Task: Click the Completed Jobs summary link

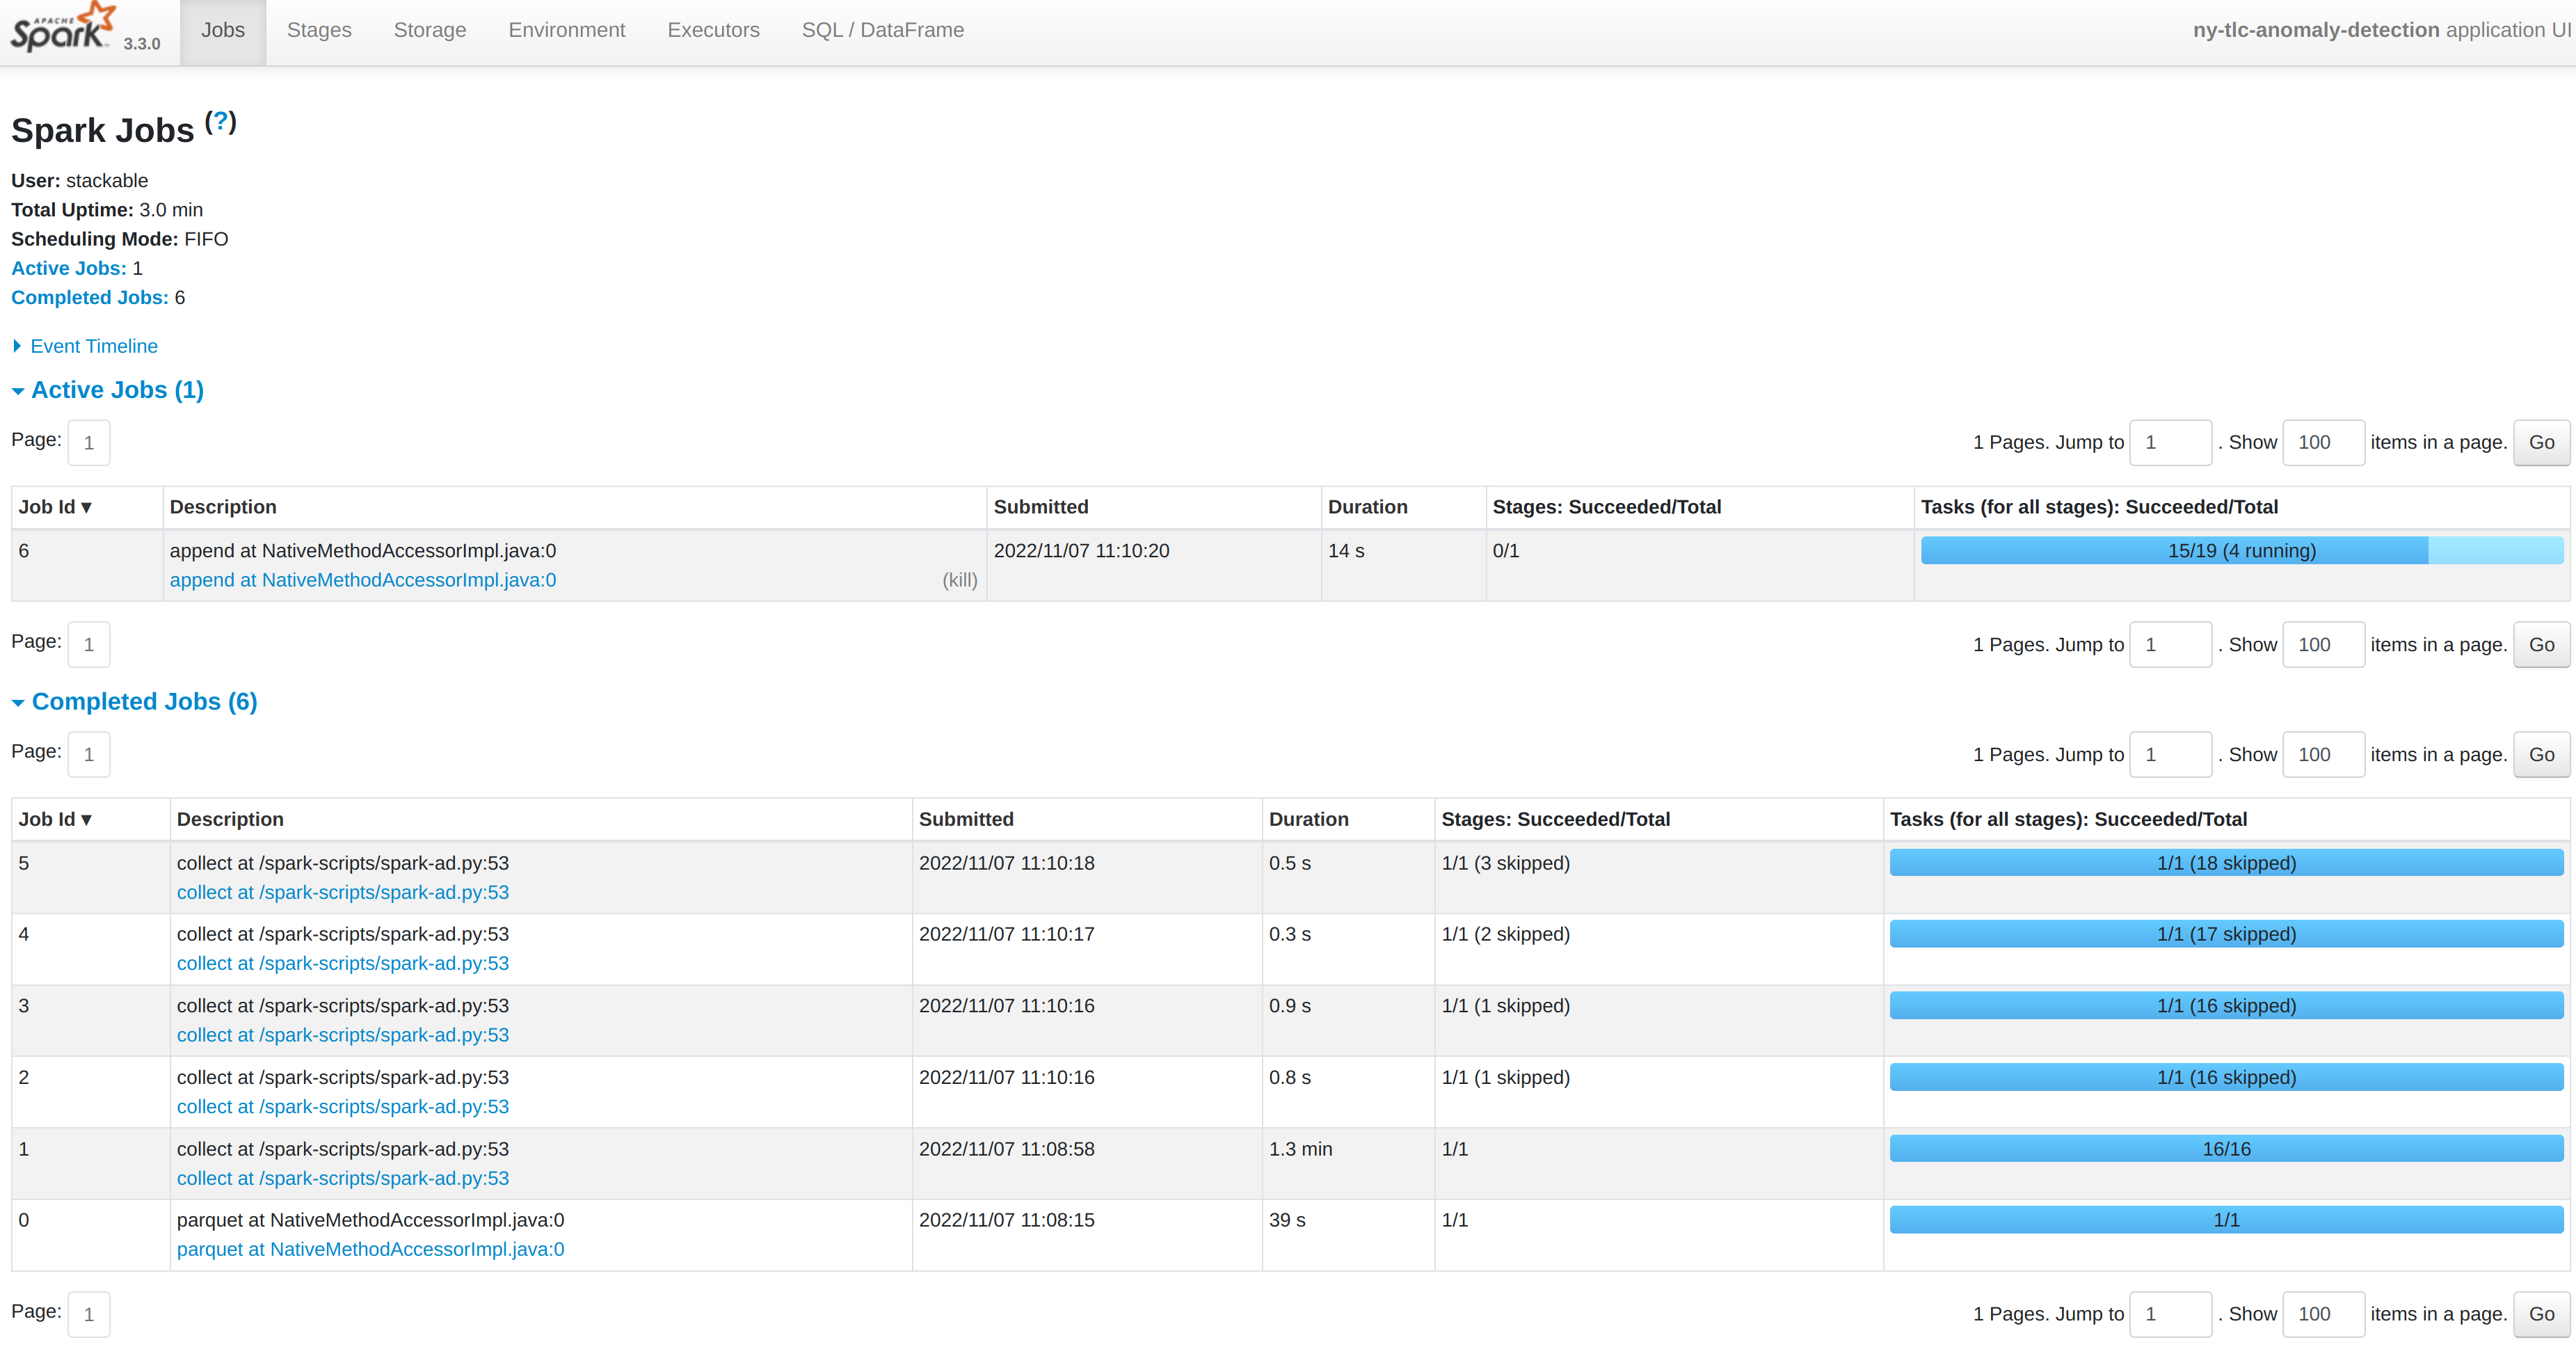Action: 90,297
